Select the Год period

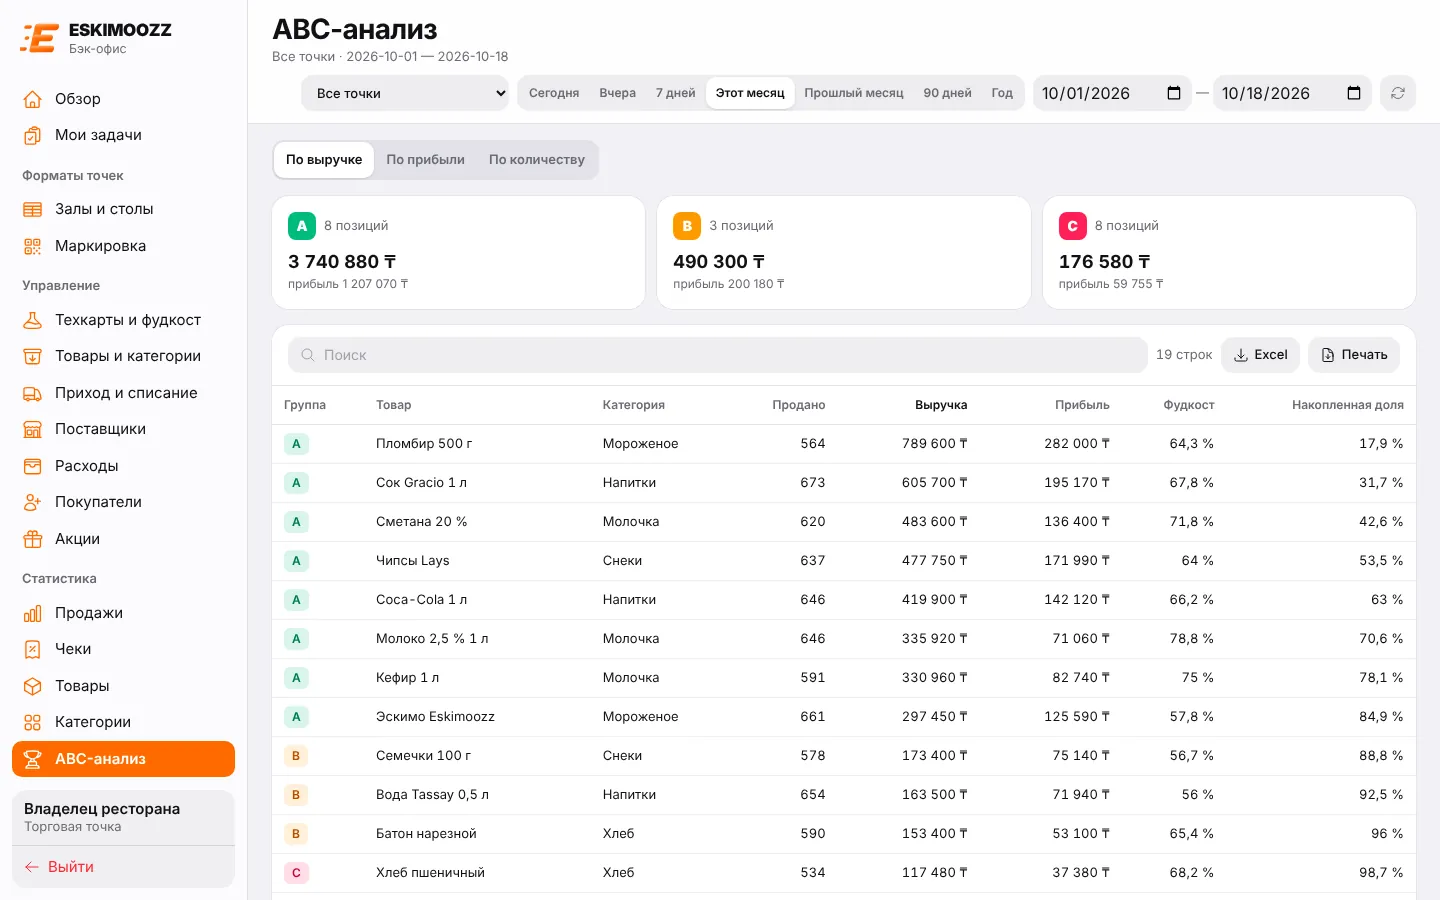[x=1002, y=93]
